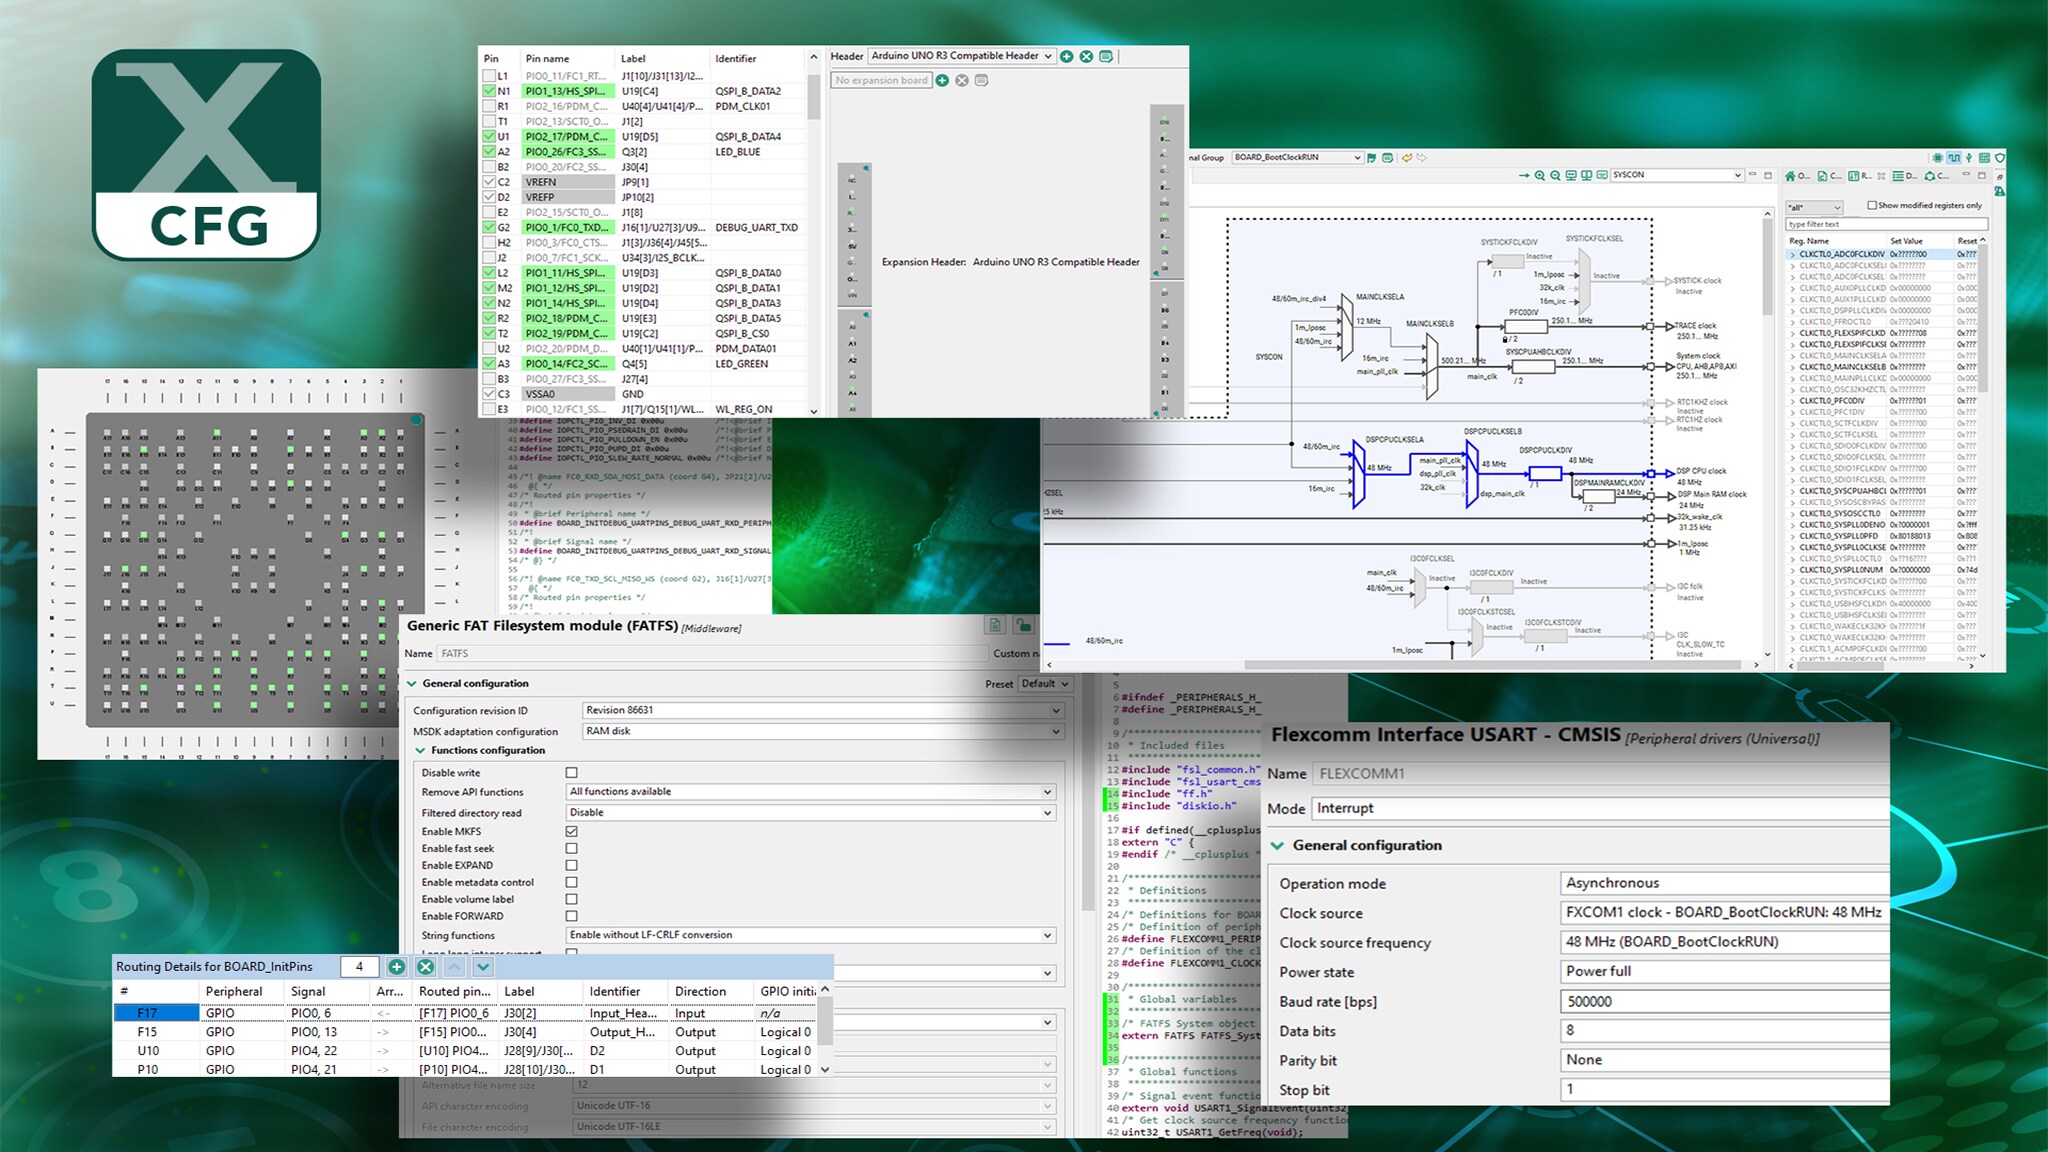Add a new row in Routing Details
2048x1152 pixels.
tap(397, 967)
